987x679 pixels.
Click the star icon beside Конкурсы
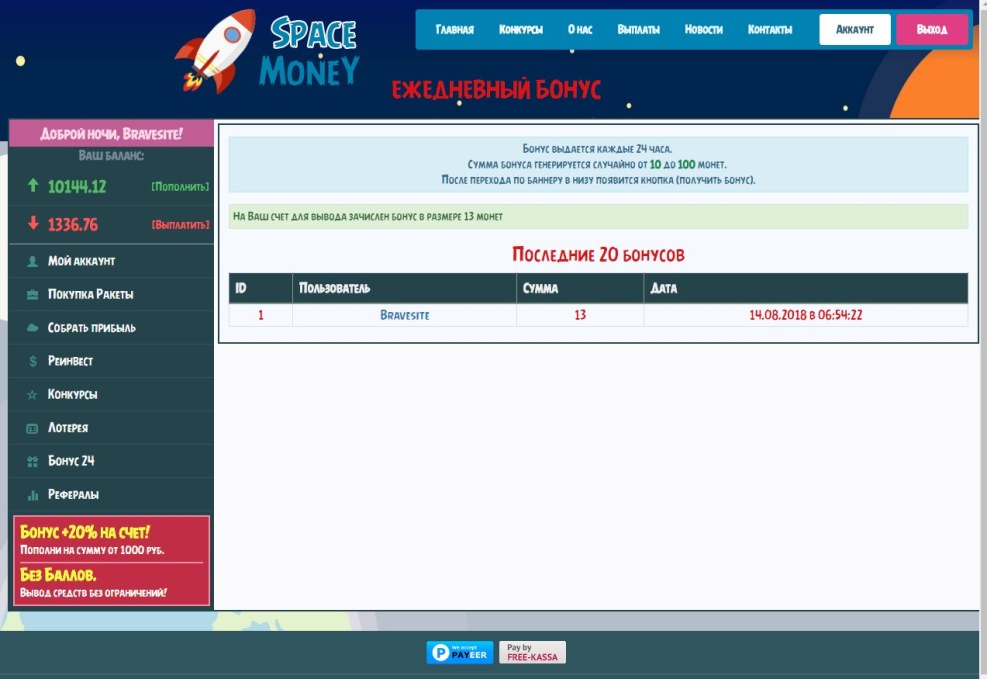tap(33, 395)
